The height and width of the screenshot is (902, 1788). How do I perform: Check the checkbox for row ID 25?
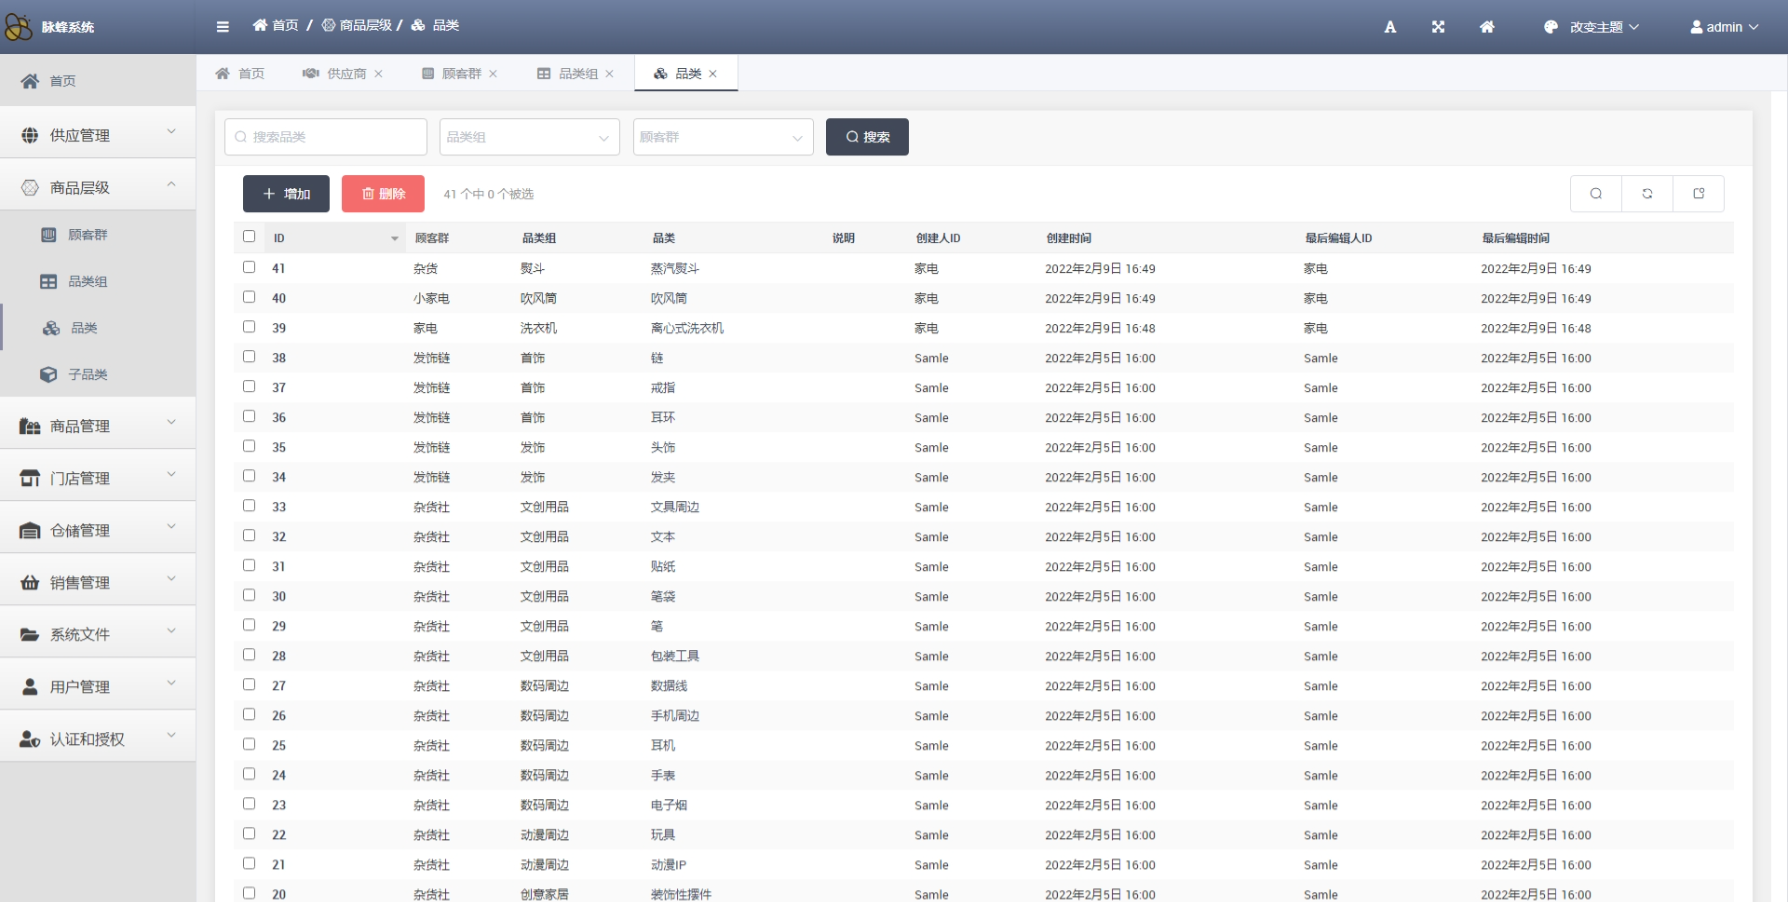[249, 744]
